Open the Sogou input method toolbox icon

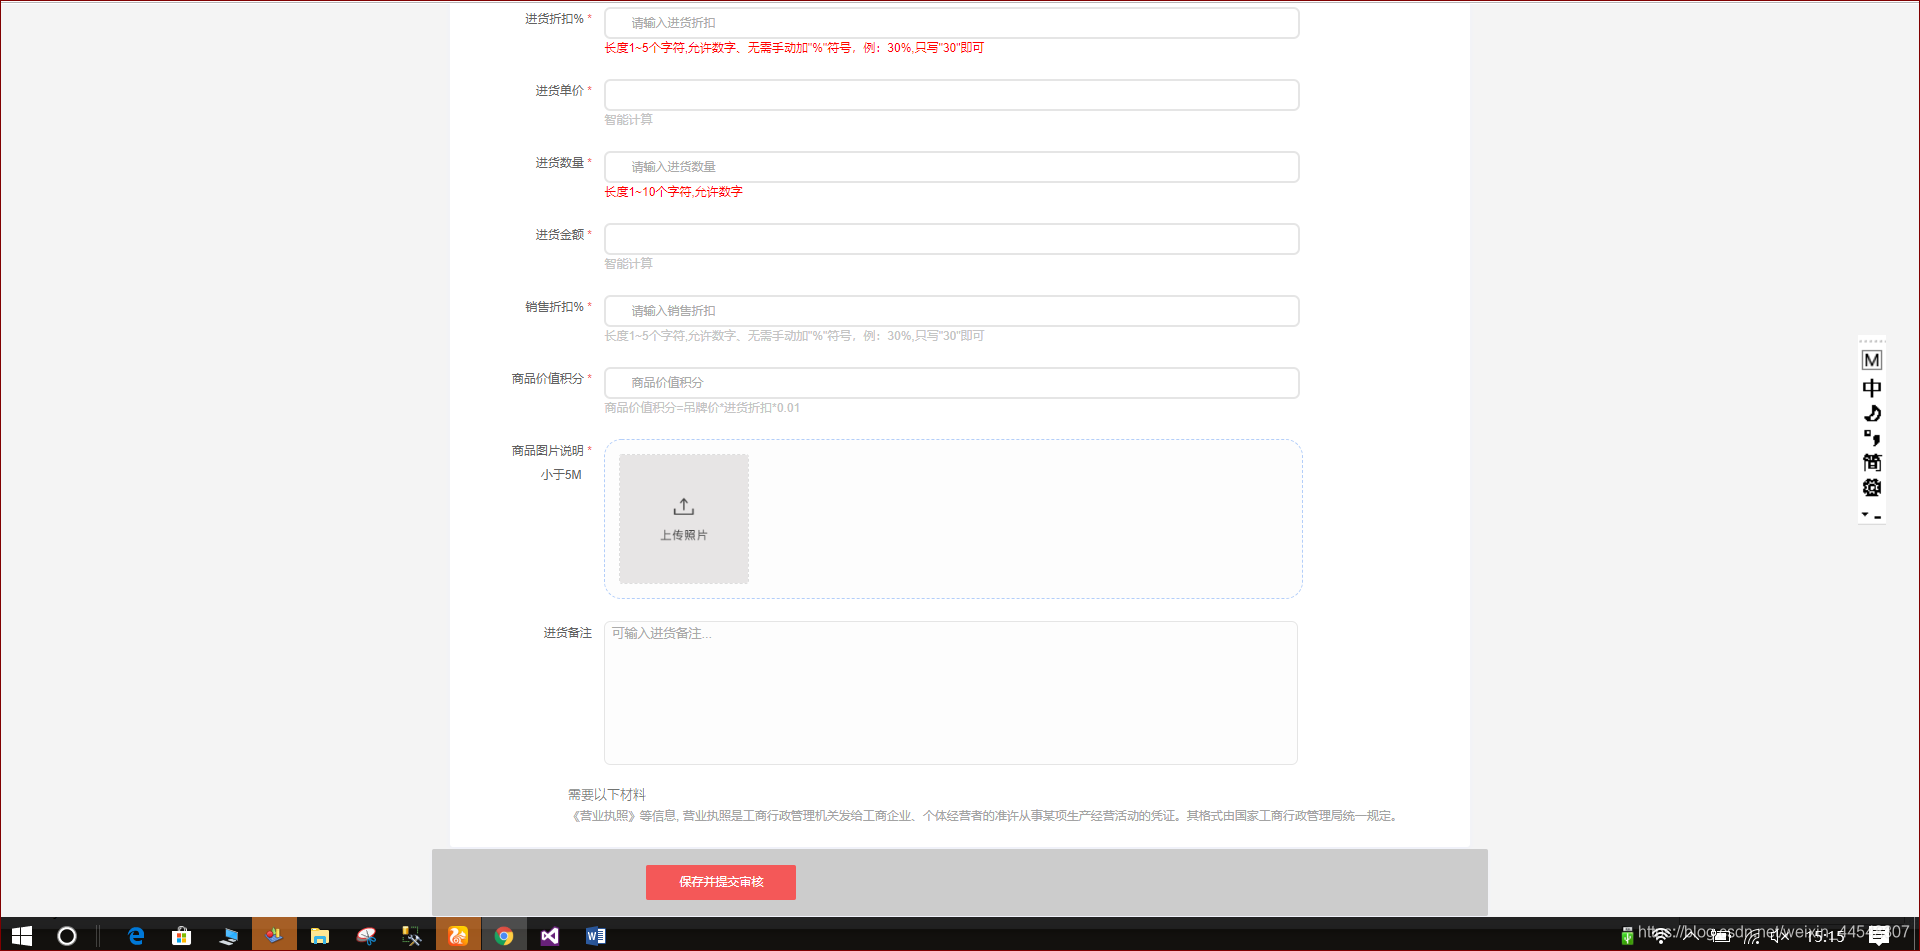click(1872, 487)
